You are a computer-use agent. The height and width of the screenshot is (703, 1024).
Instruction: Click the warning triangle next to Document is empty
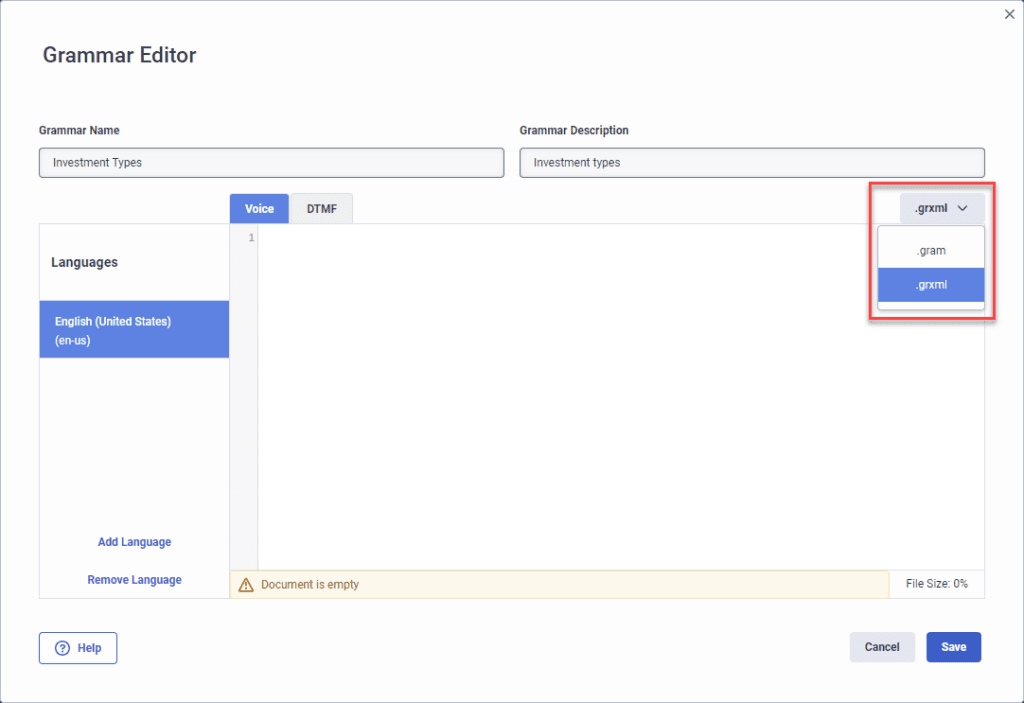click(245, 584)
